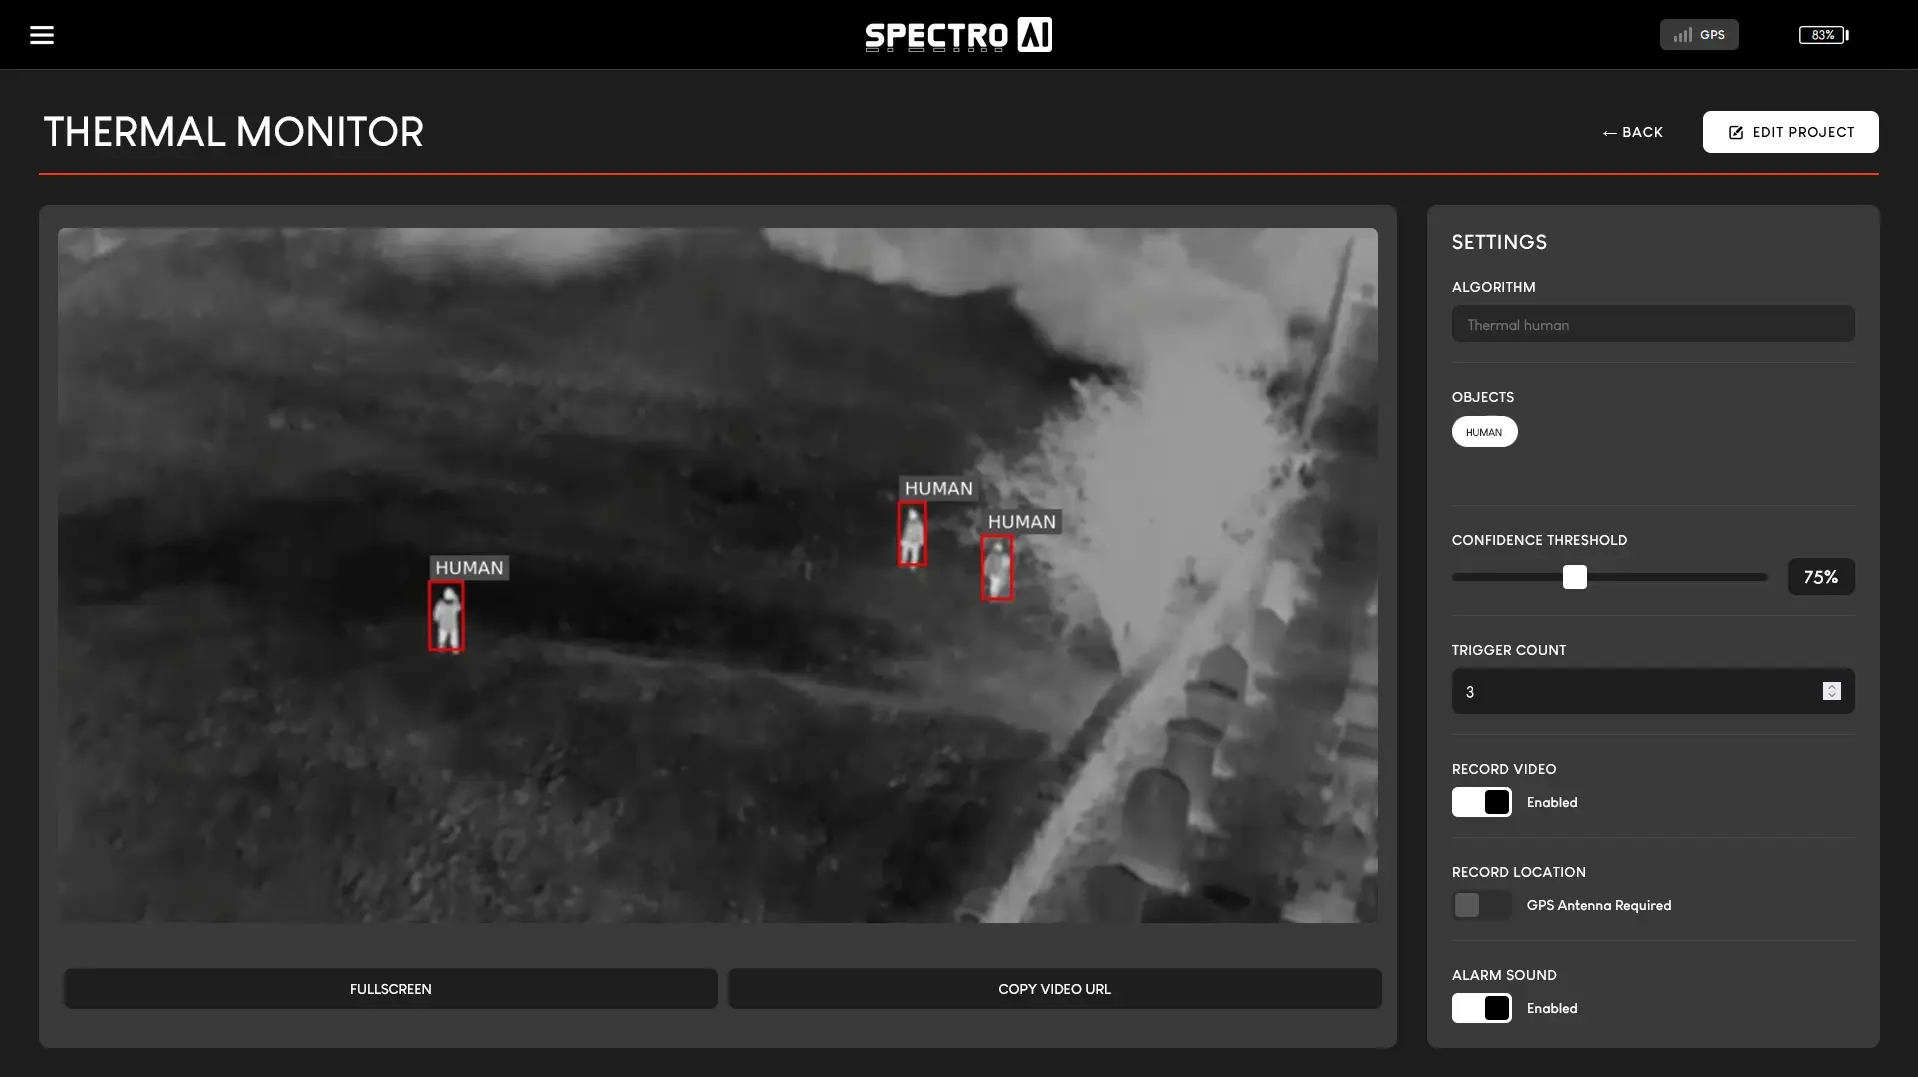Open the Settings panel header

(1499, 241)
